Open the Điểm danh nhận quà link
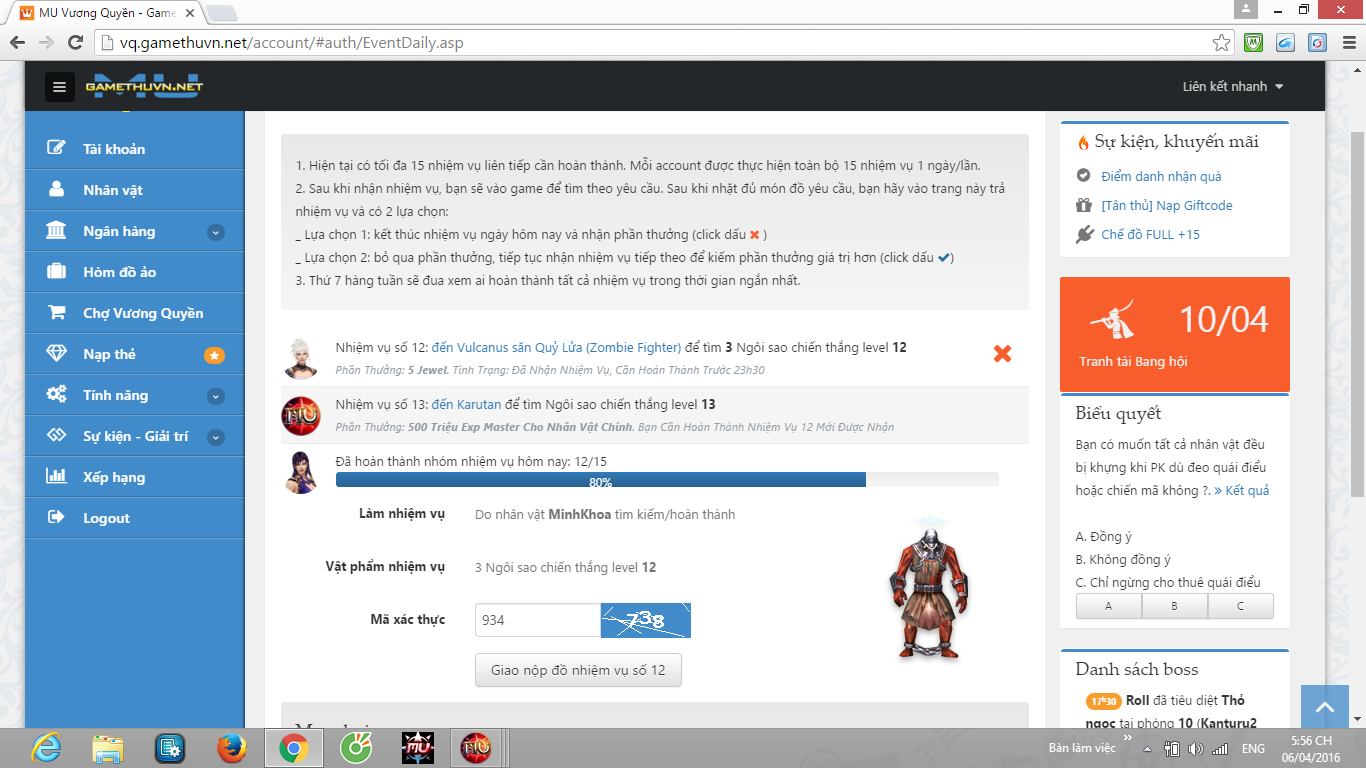Screen dimensions: 1366x768 1161,177
